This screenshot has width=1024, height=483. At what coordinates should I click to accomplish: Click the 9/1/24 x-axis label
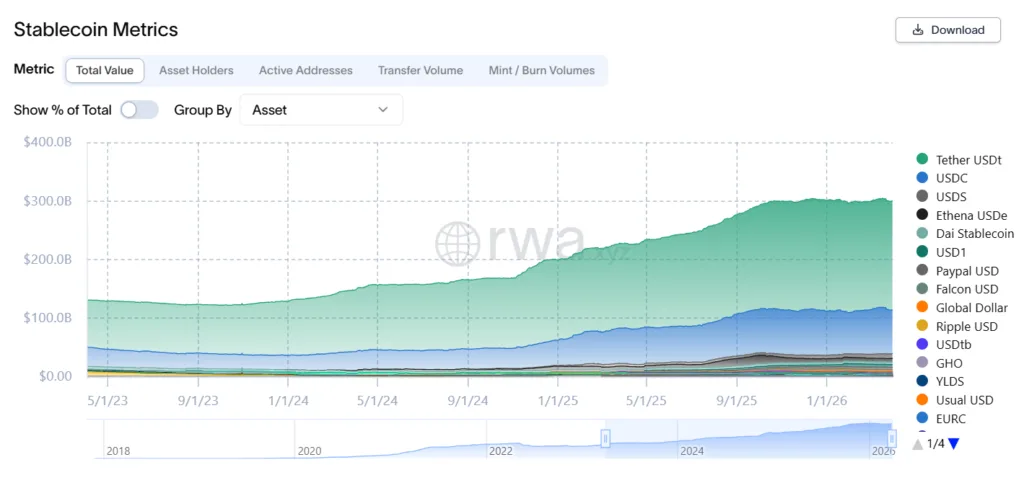point(468,401)
